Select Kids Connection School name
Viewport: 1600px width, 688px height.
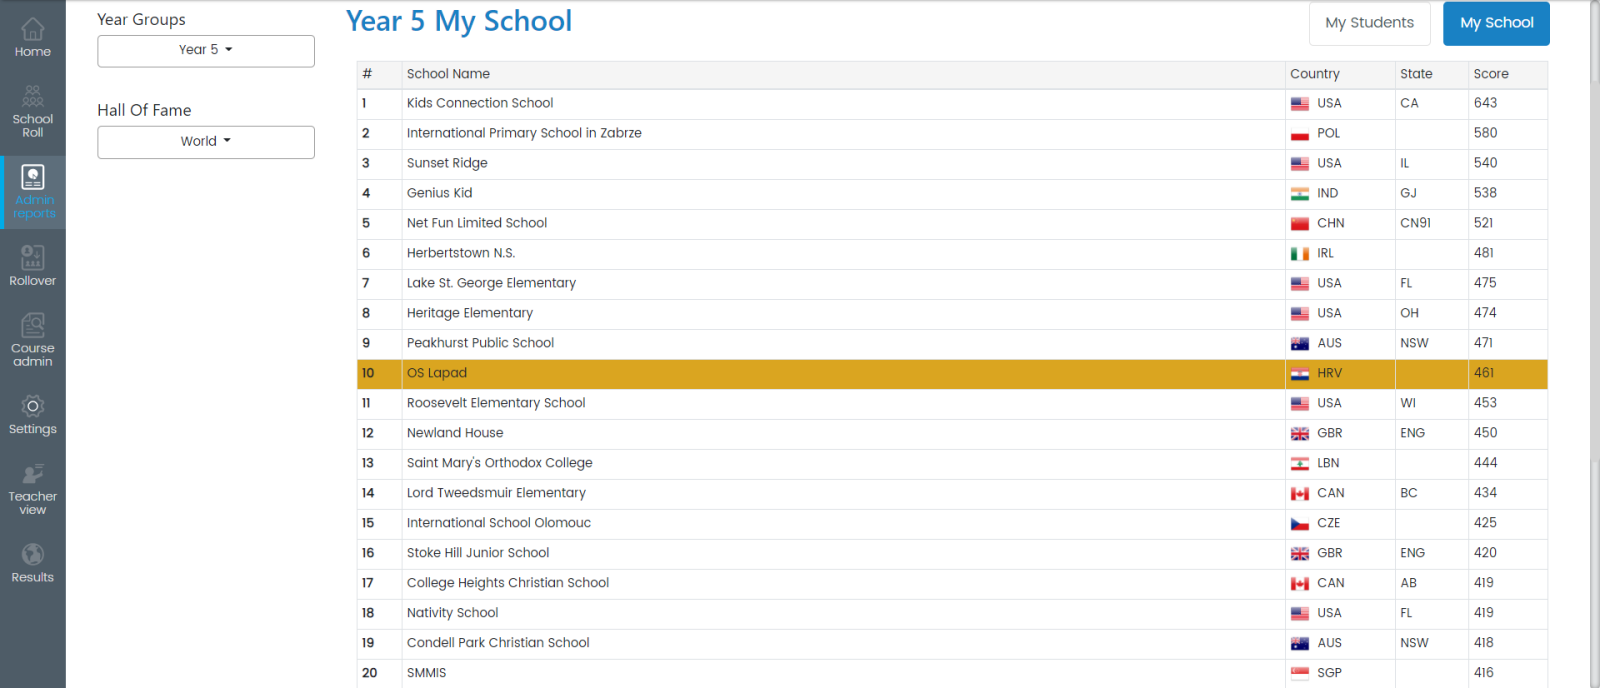click(x=480, y=103)
